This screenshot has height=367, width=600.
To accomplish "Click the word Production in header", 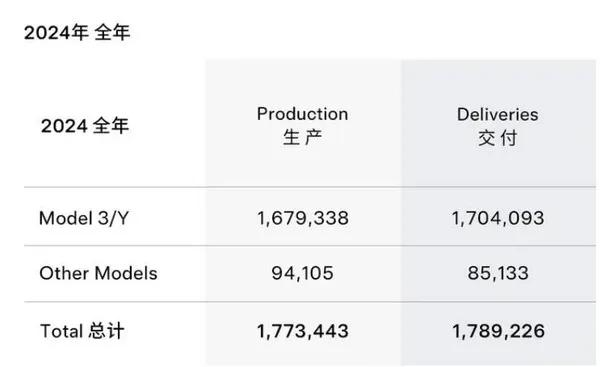I will 302,114.
